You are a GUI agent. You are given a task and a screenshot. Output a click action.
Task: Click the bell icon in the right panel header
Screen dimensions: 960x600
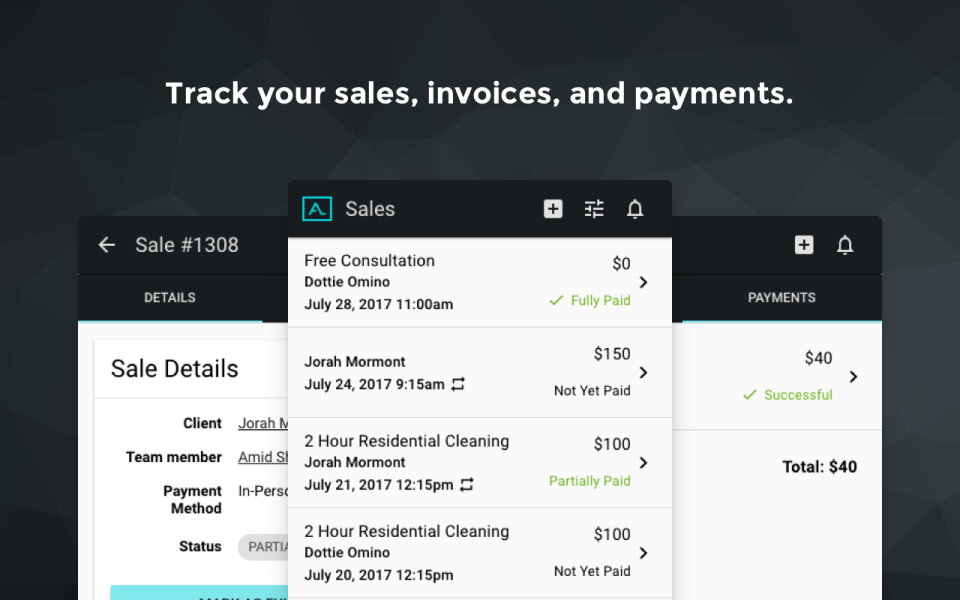click(x=845, y=245)
